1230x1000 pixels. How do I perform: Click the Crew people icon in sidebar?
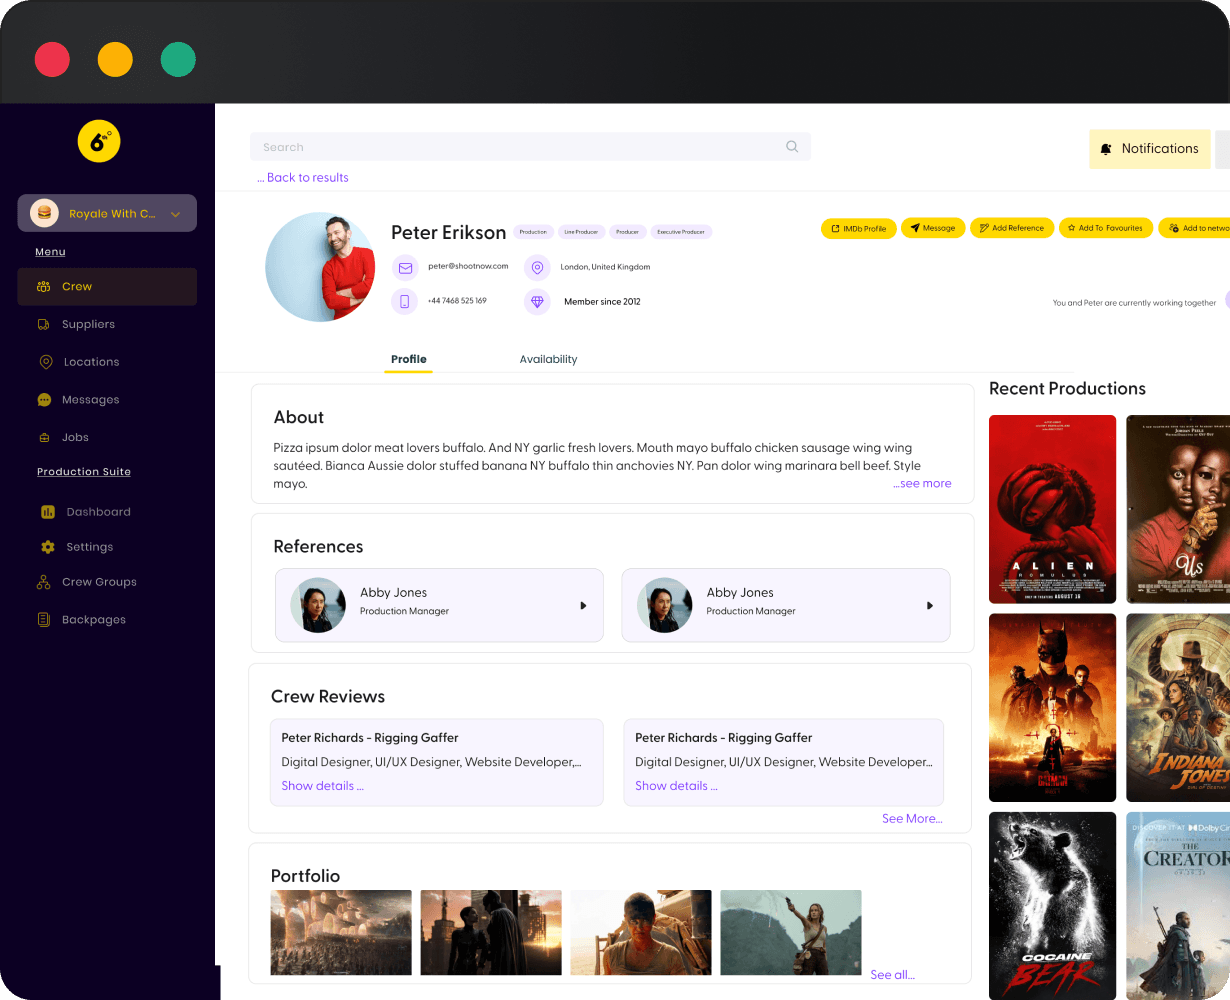pyautogui.click(x=44, y=287)
